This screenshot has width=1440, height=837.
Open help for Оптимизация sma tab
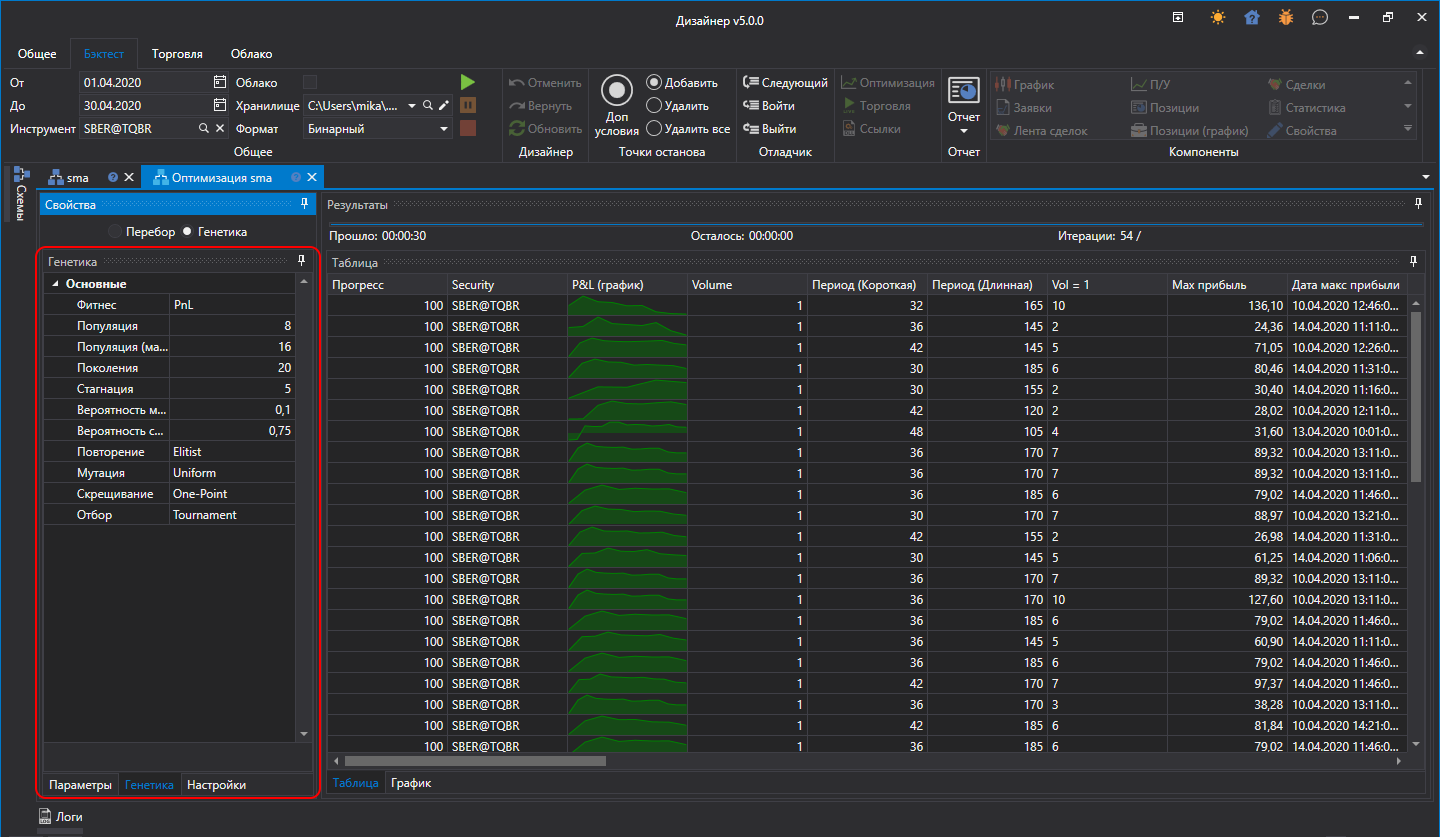(x=296, y=177)
